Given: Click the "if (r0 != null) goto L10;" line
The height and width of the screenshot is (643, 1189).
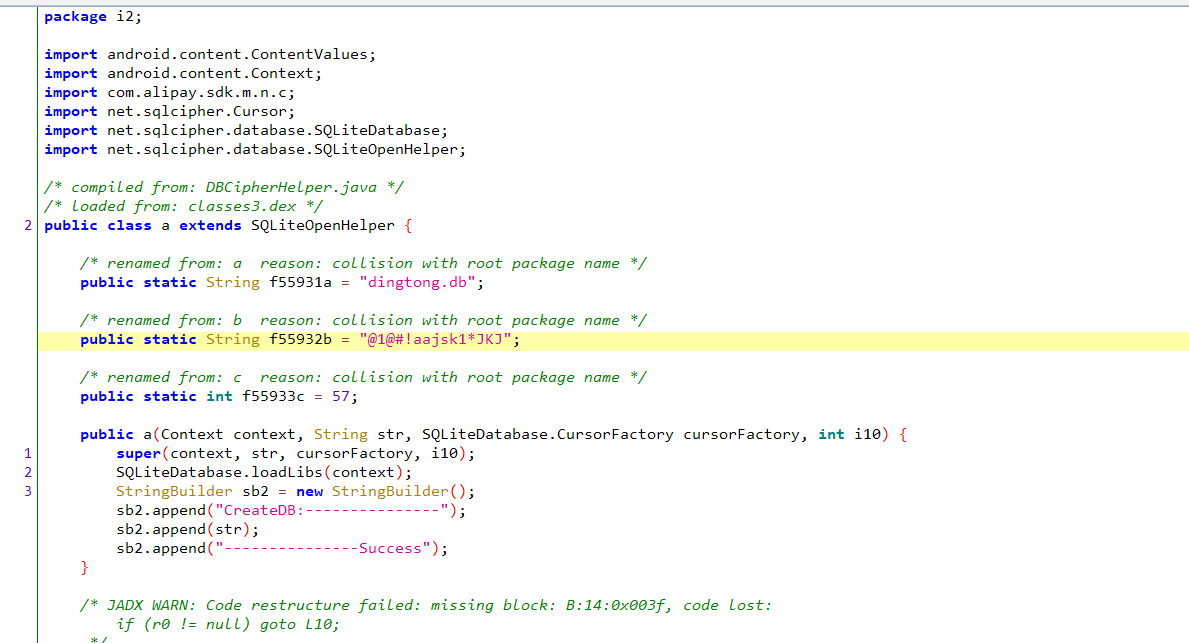Looking at the screenshot, I should click(x=228, y=624).
